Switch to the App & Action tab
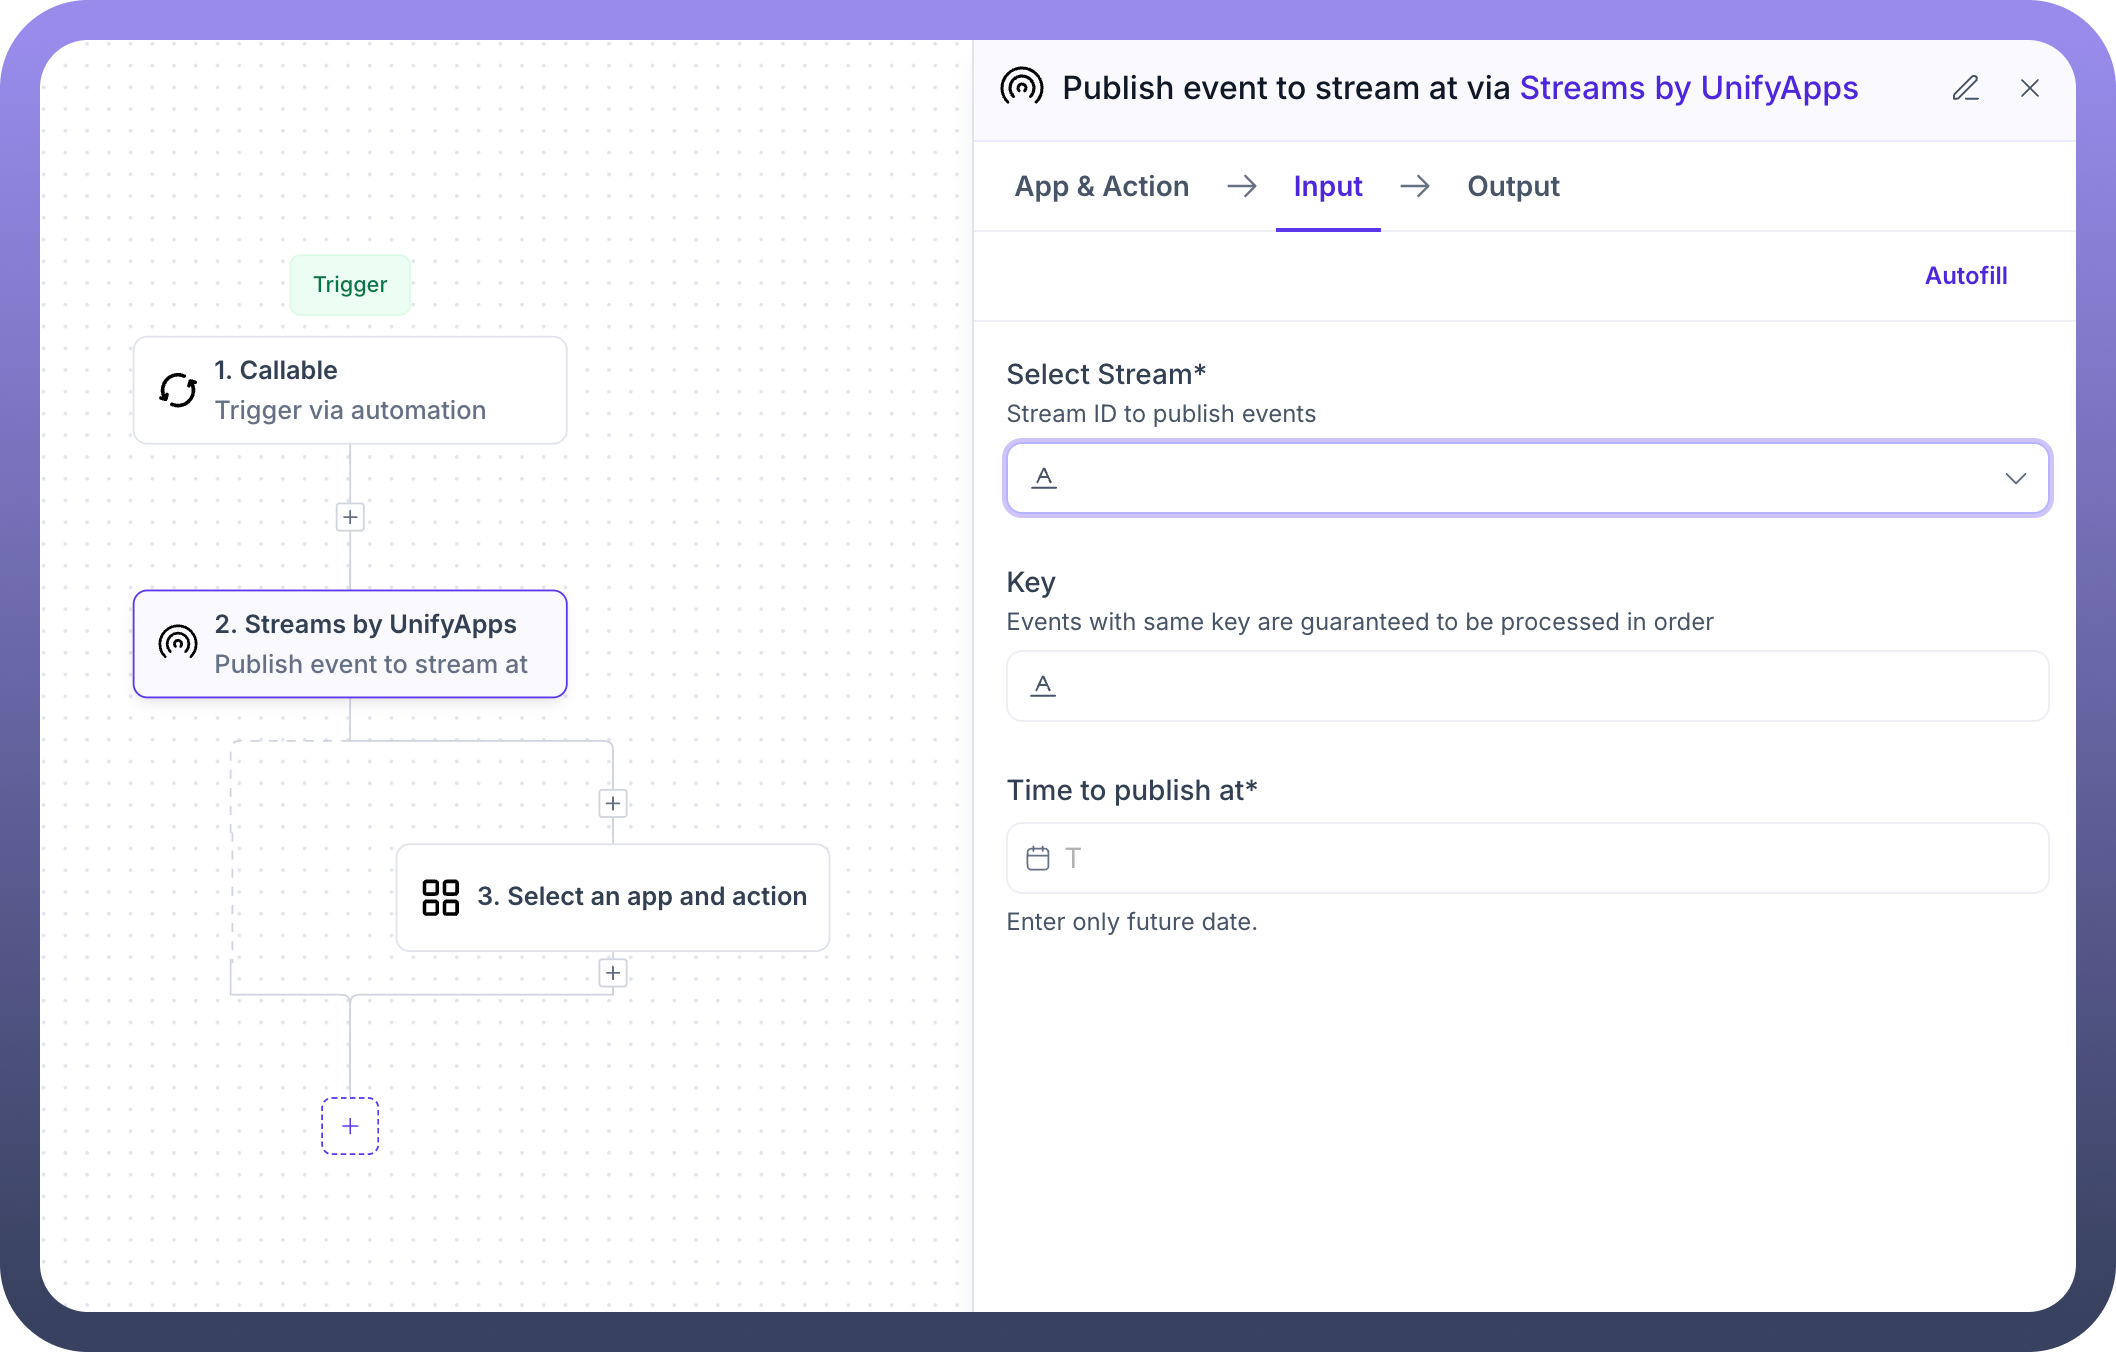Viewport: 2116px width, 1352px height. [x=1101, y=186]
